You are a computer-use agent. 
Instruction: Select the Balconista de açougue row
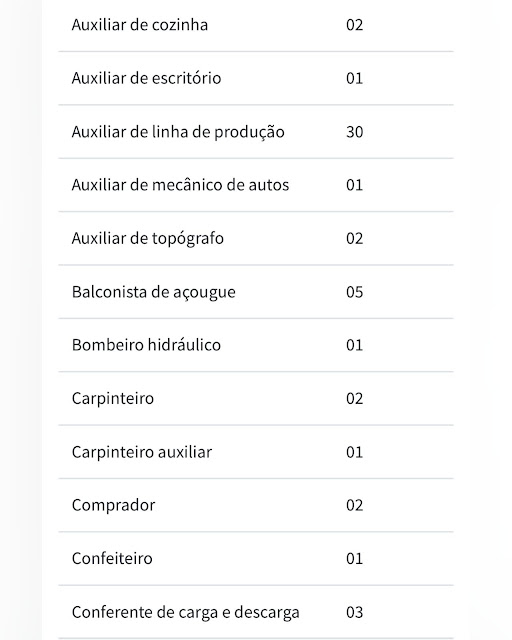[x=256, y=292]
